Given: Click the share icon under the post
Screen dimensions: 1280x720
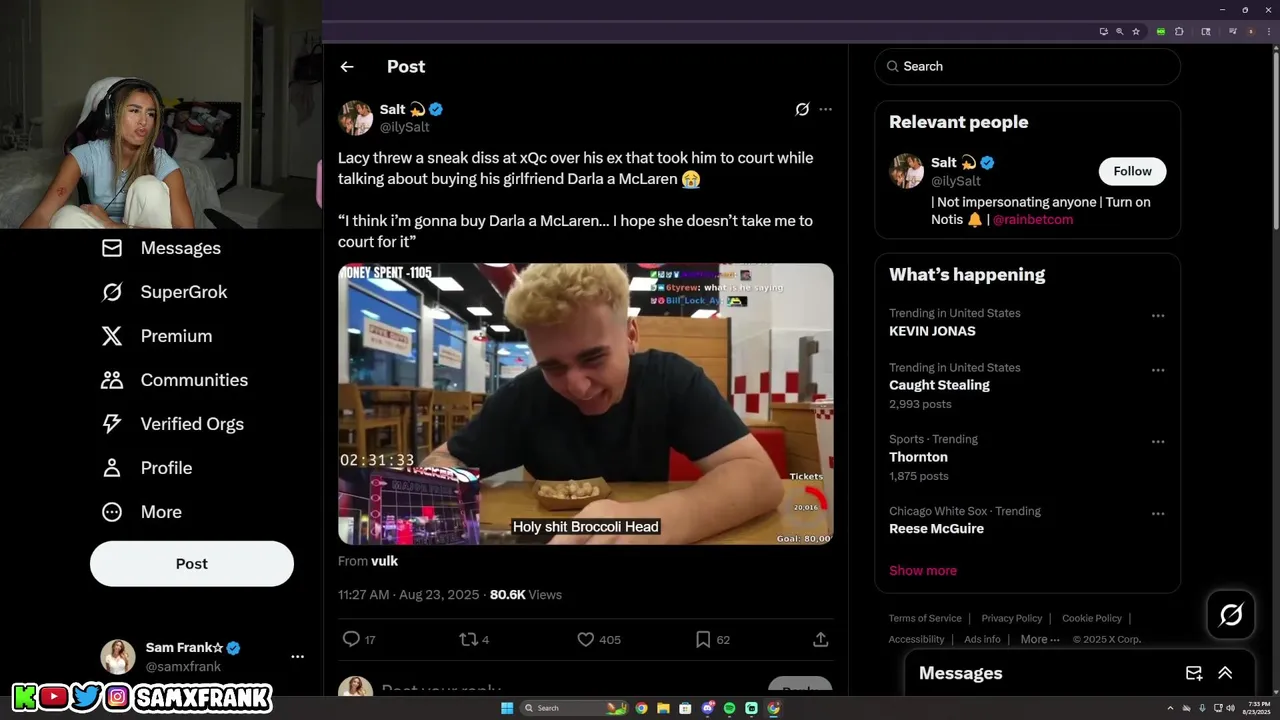Looking at the screenshot, I should [820, 639].
